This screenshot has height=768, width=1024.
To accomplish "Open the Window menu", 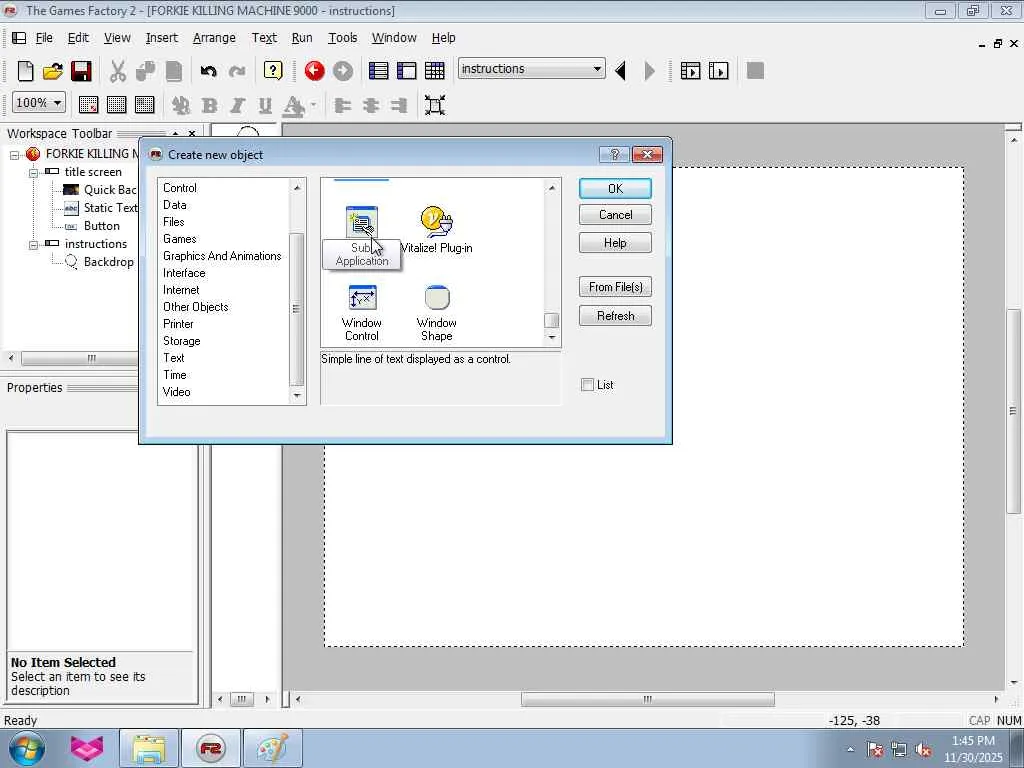I will click(x=394, y=38).
